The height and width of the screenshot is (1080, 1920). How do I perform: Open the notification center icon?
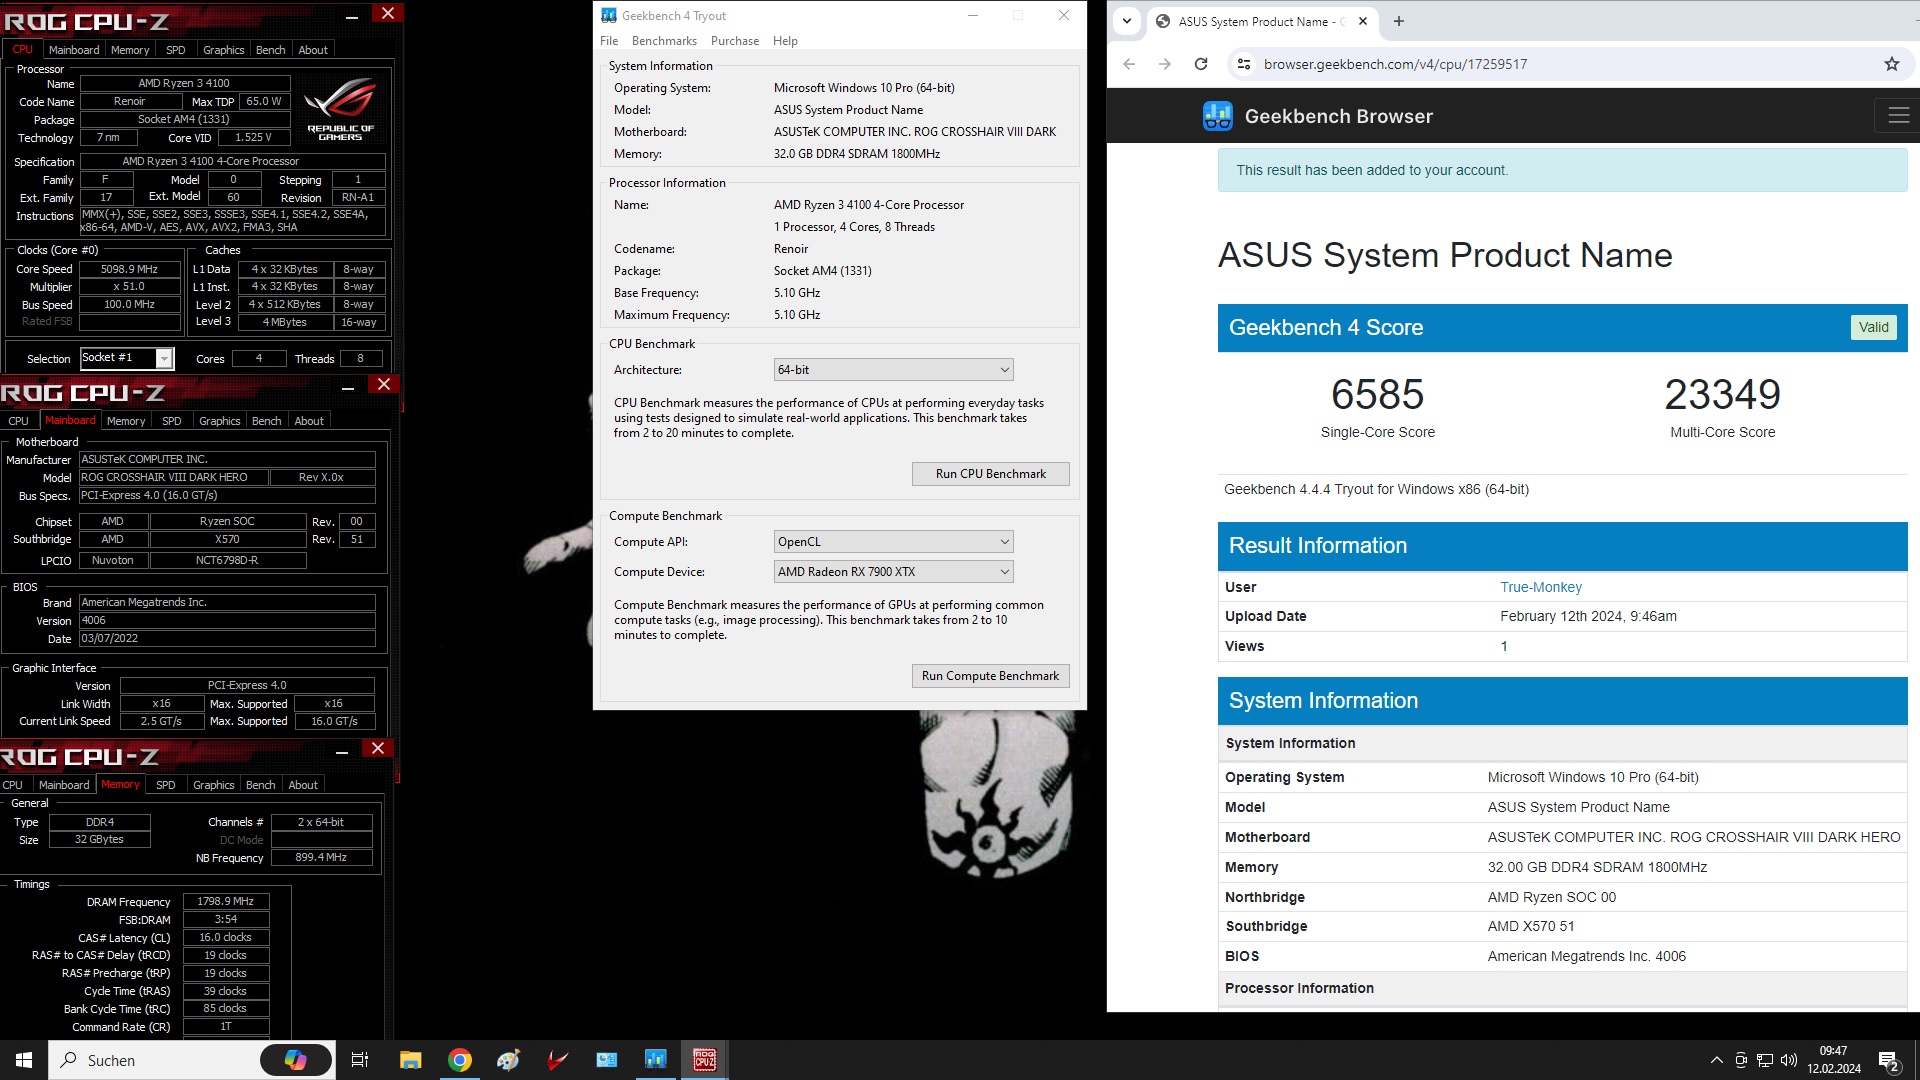coord(1889,1061)
